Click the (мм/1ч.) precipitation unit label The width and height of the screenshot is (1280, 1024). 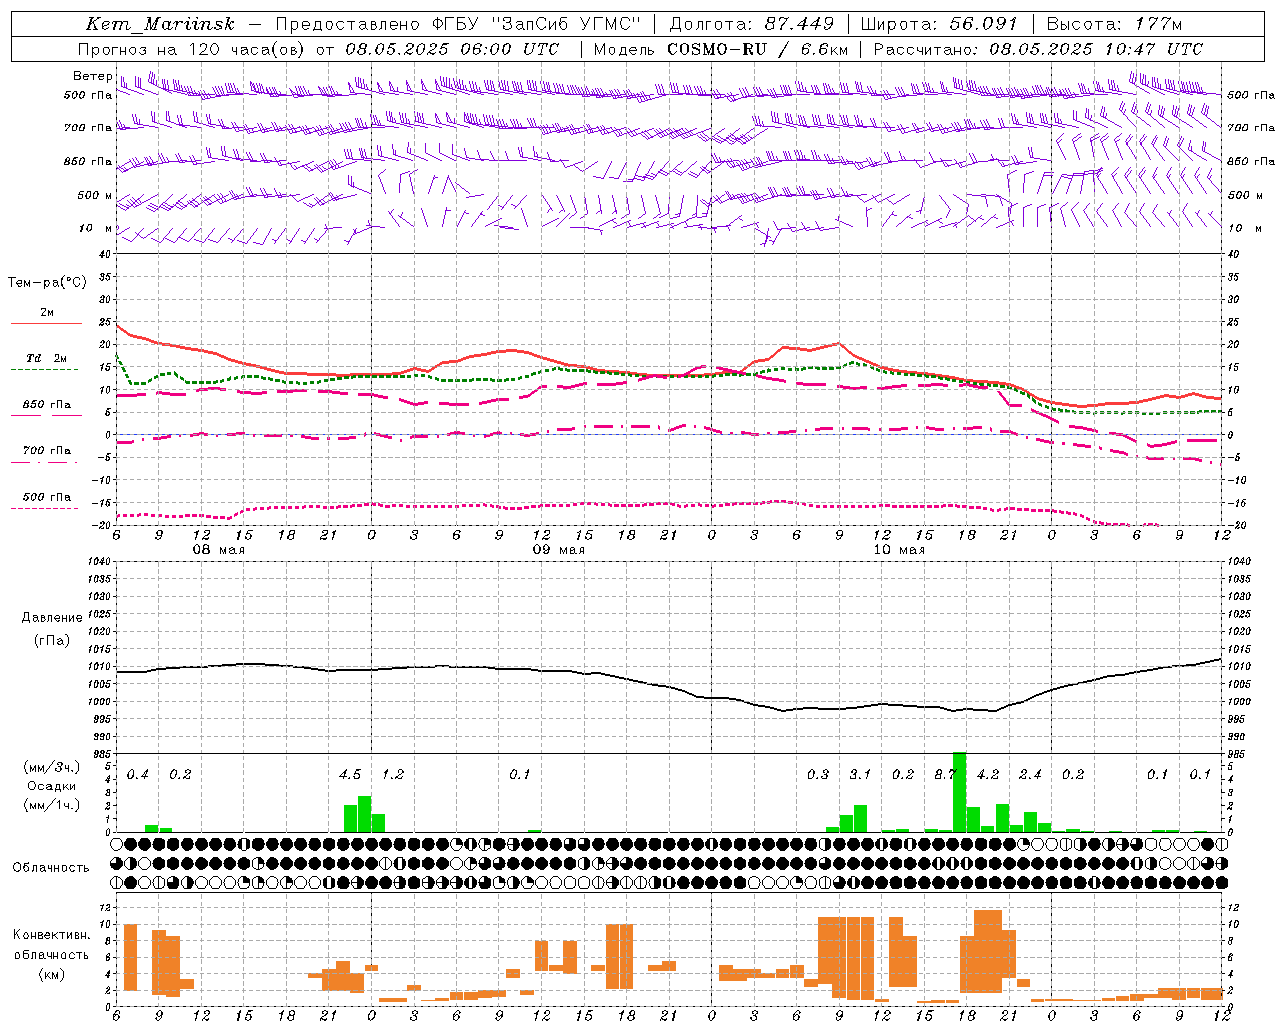coord(52,805)
